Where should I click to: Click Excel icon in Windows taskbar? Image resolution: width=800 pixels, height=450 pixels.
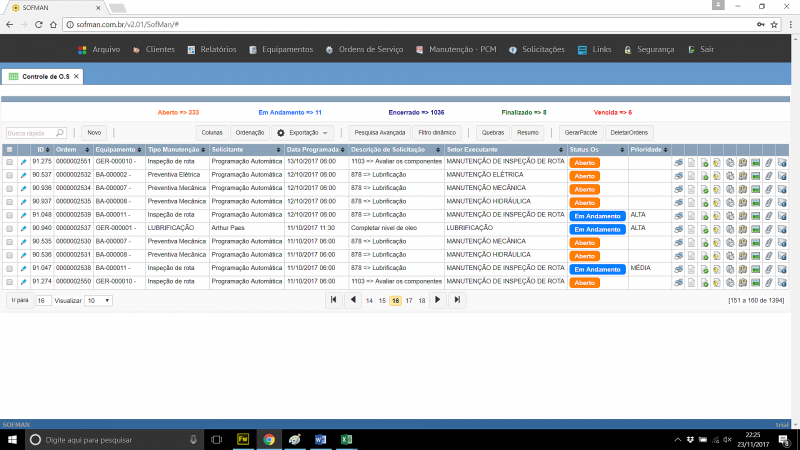click(346, 439)
